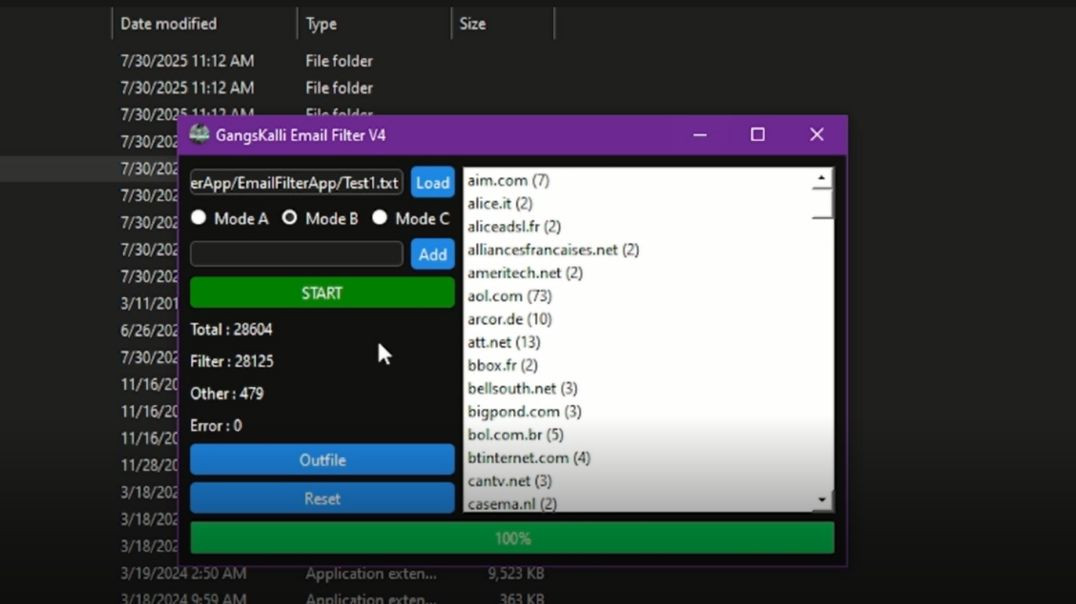1076x604 pixels.
Task: Select bellsouth.net (3) entry
Action: (x=522, y=388)
